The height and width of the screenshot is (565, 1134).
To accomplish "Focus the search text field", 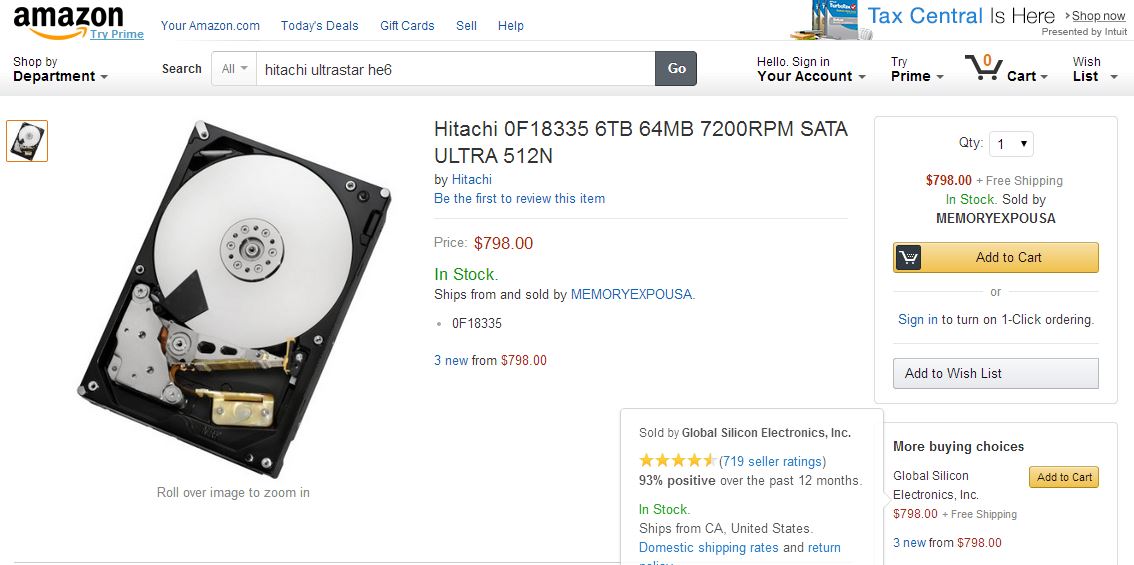I will coord(455,69).
